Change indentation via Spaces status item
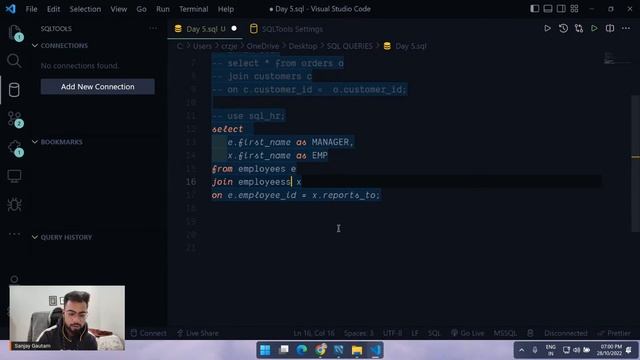Image resolution: width=640 pixels, height=360 pixels. point(358,333)
